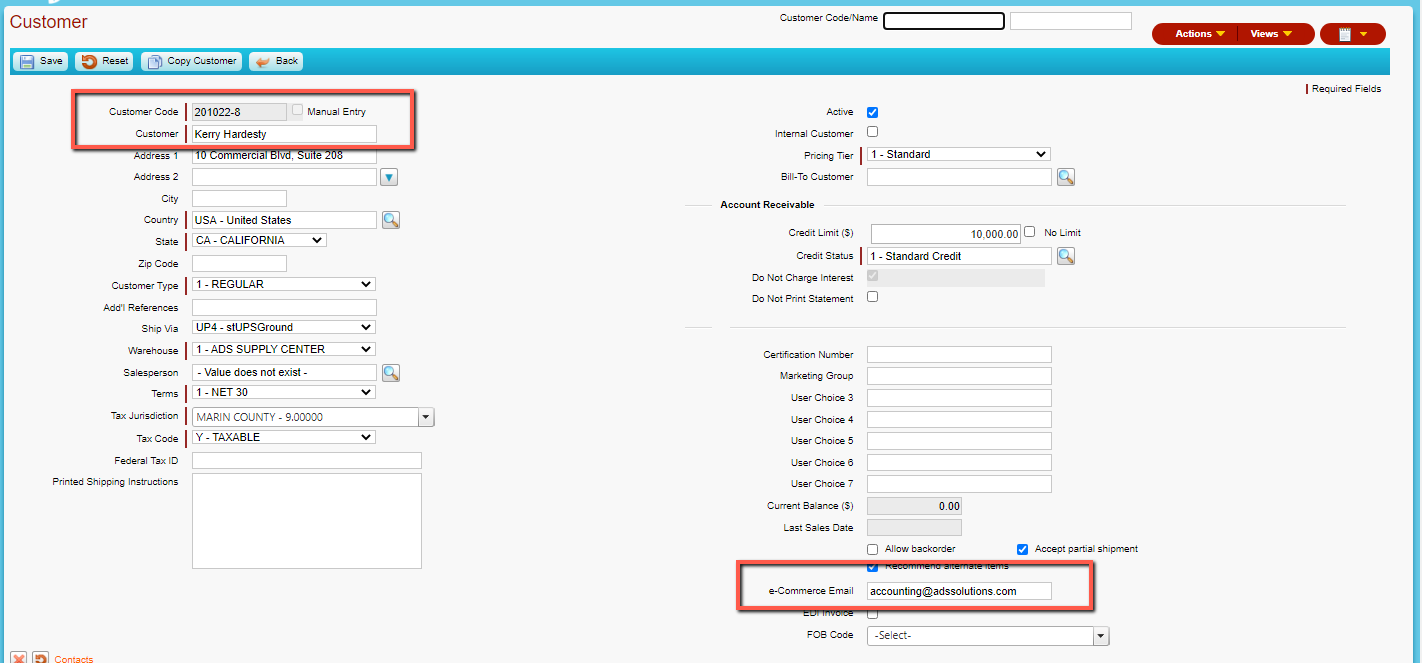The width and height of the screenshot is (1422, 663).
Task: Click the red X icon beside Contacts
Action: [x=19, y=658]
